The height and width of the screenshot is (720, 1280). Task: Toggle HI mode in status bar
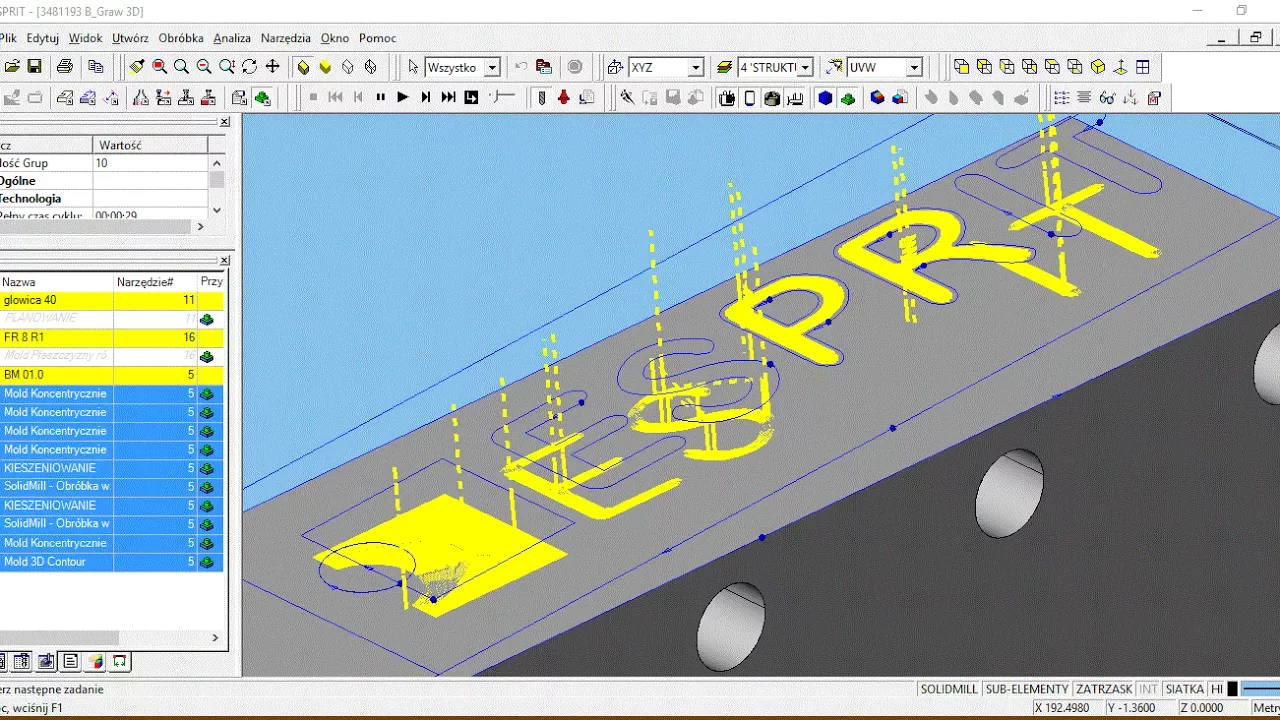click(1217, 689)
